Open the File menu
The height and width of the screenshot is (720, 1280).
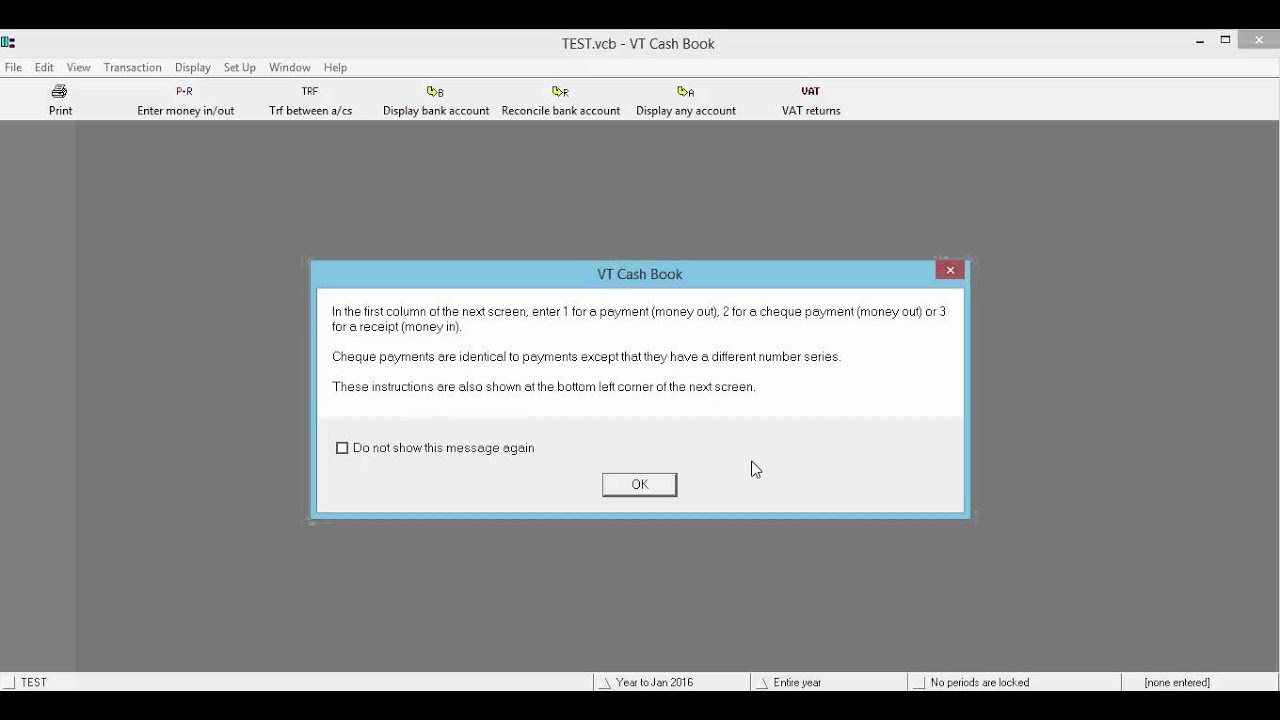[x=13, y=67]
